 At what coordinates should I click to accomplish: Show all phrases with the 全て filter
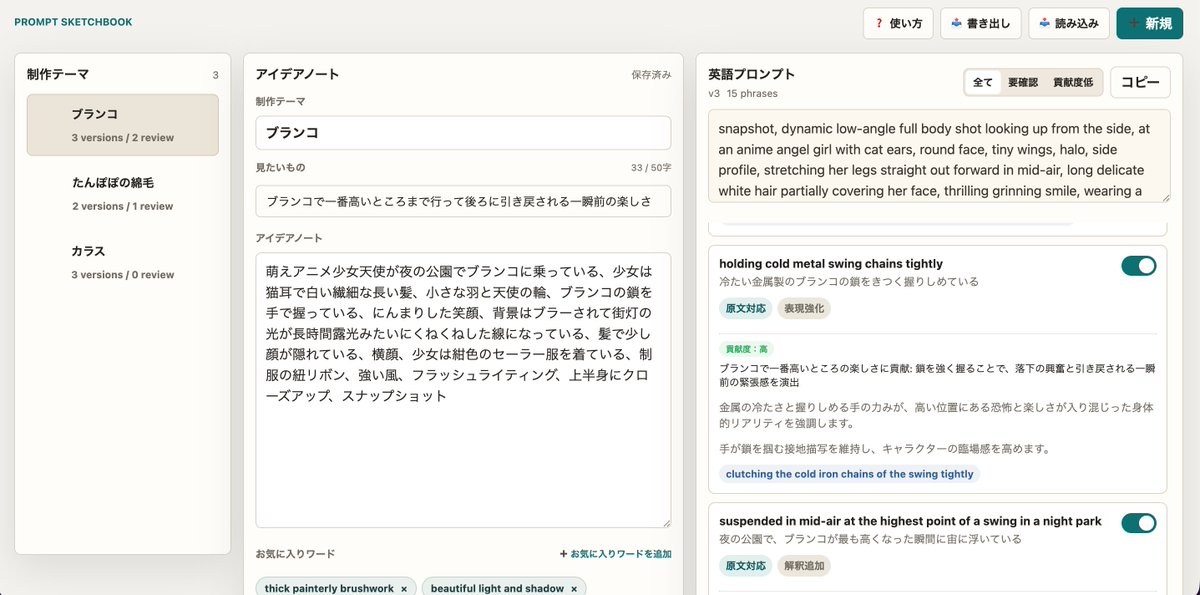(x=983, y=82)
